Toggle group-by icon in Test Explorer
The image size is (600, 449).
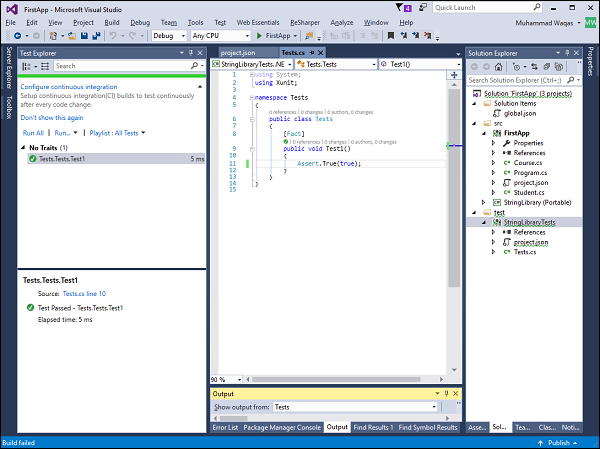[28, 66]
